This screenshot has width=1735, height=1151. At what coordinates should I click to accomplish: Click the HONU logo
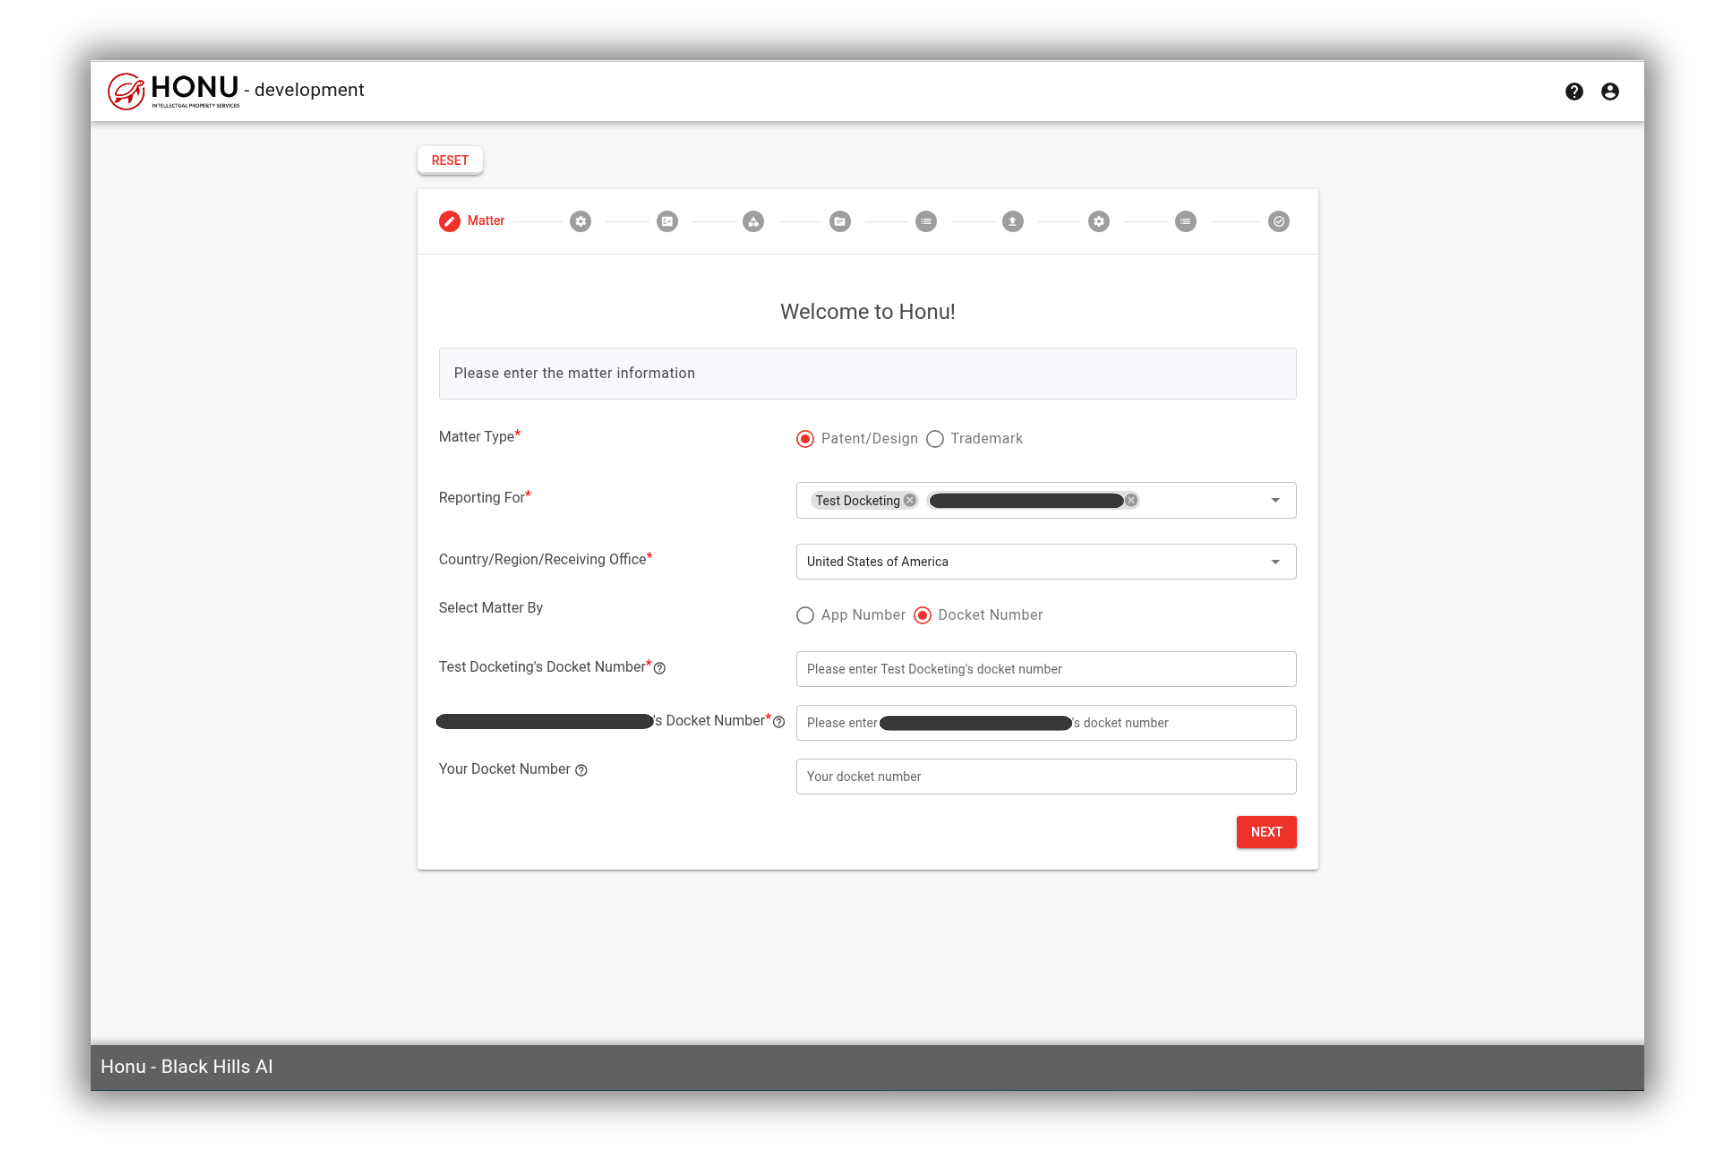click(174, 90)
